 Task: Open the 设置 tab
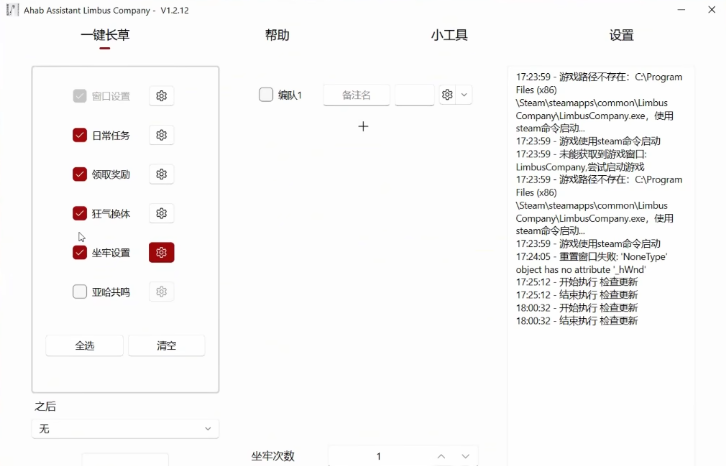click(x=621, y=35)
